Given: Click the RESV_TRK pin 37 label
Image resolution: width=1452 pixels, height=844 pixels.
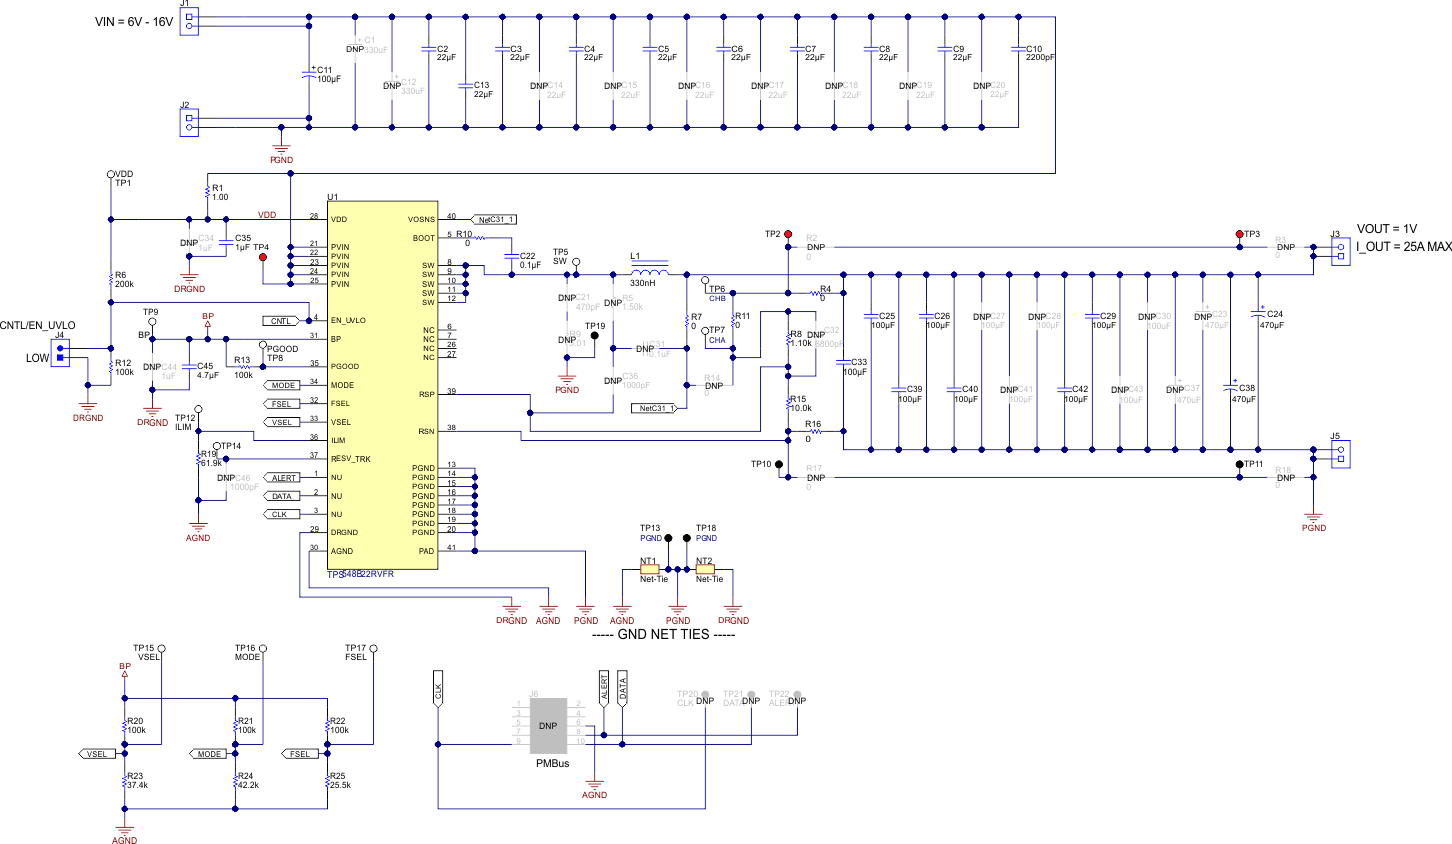Looking at the screenshot, I should (x=351, y=459).
